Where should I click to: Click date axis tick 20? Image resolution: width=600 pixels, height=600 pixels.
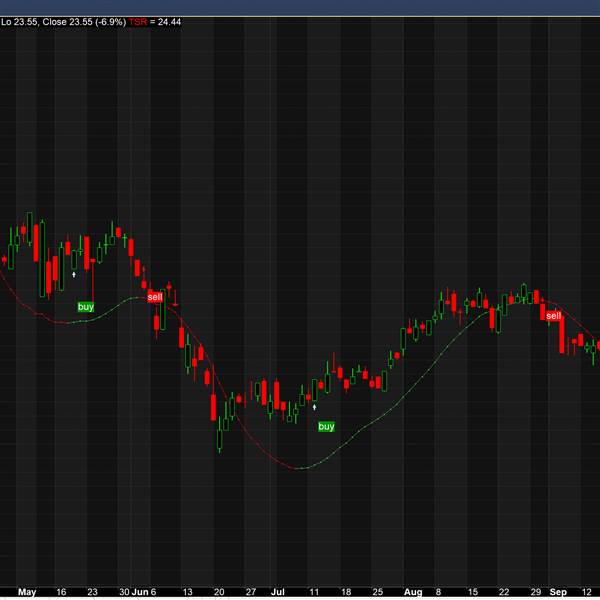(x=219, y=592)
